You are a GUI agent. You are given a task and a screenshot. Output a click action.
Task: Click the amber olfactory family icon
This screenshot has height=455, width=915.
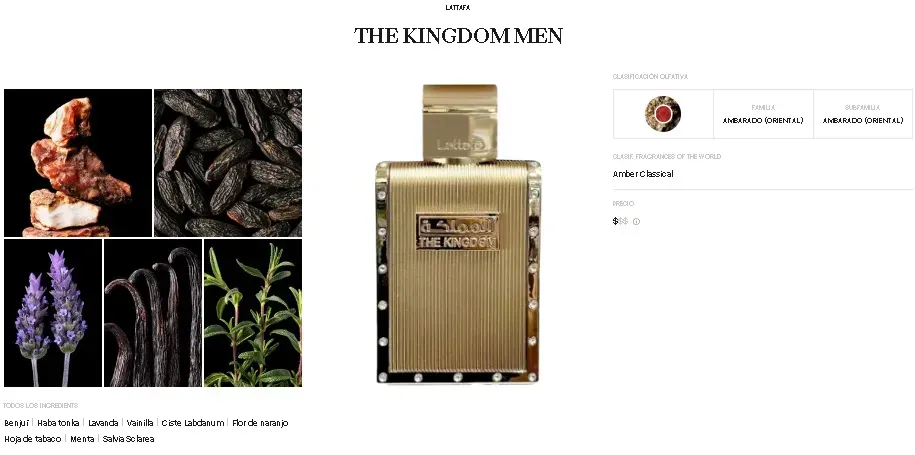663,114
